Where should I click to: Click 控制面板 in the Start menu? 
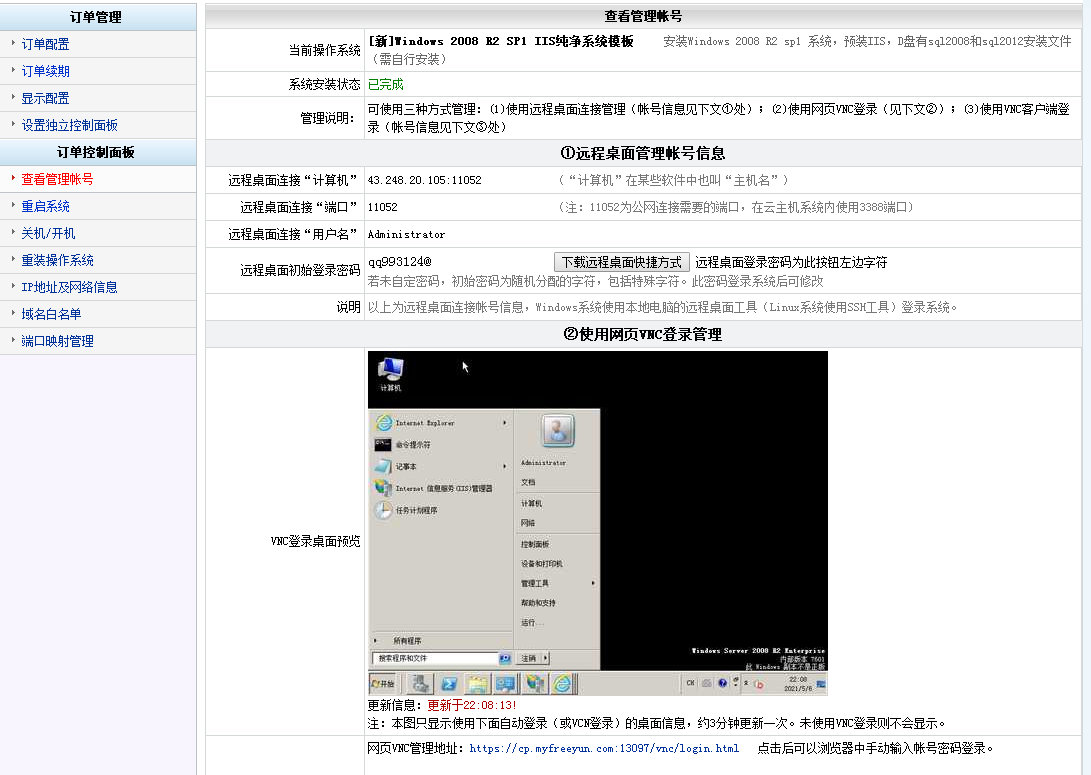tap(535, 544)
